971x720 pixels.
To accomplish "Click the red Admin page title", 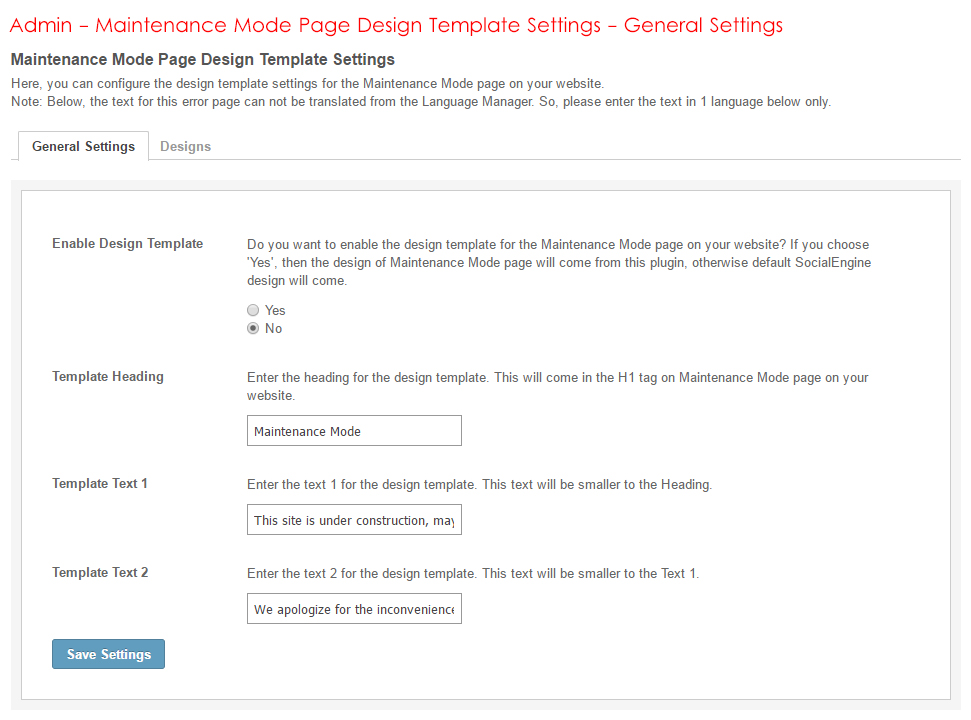I will [x=396, y=25].
